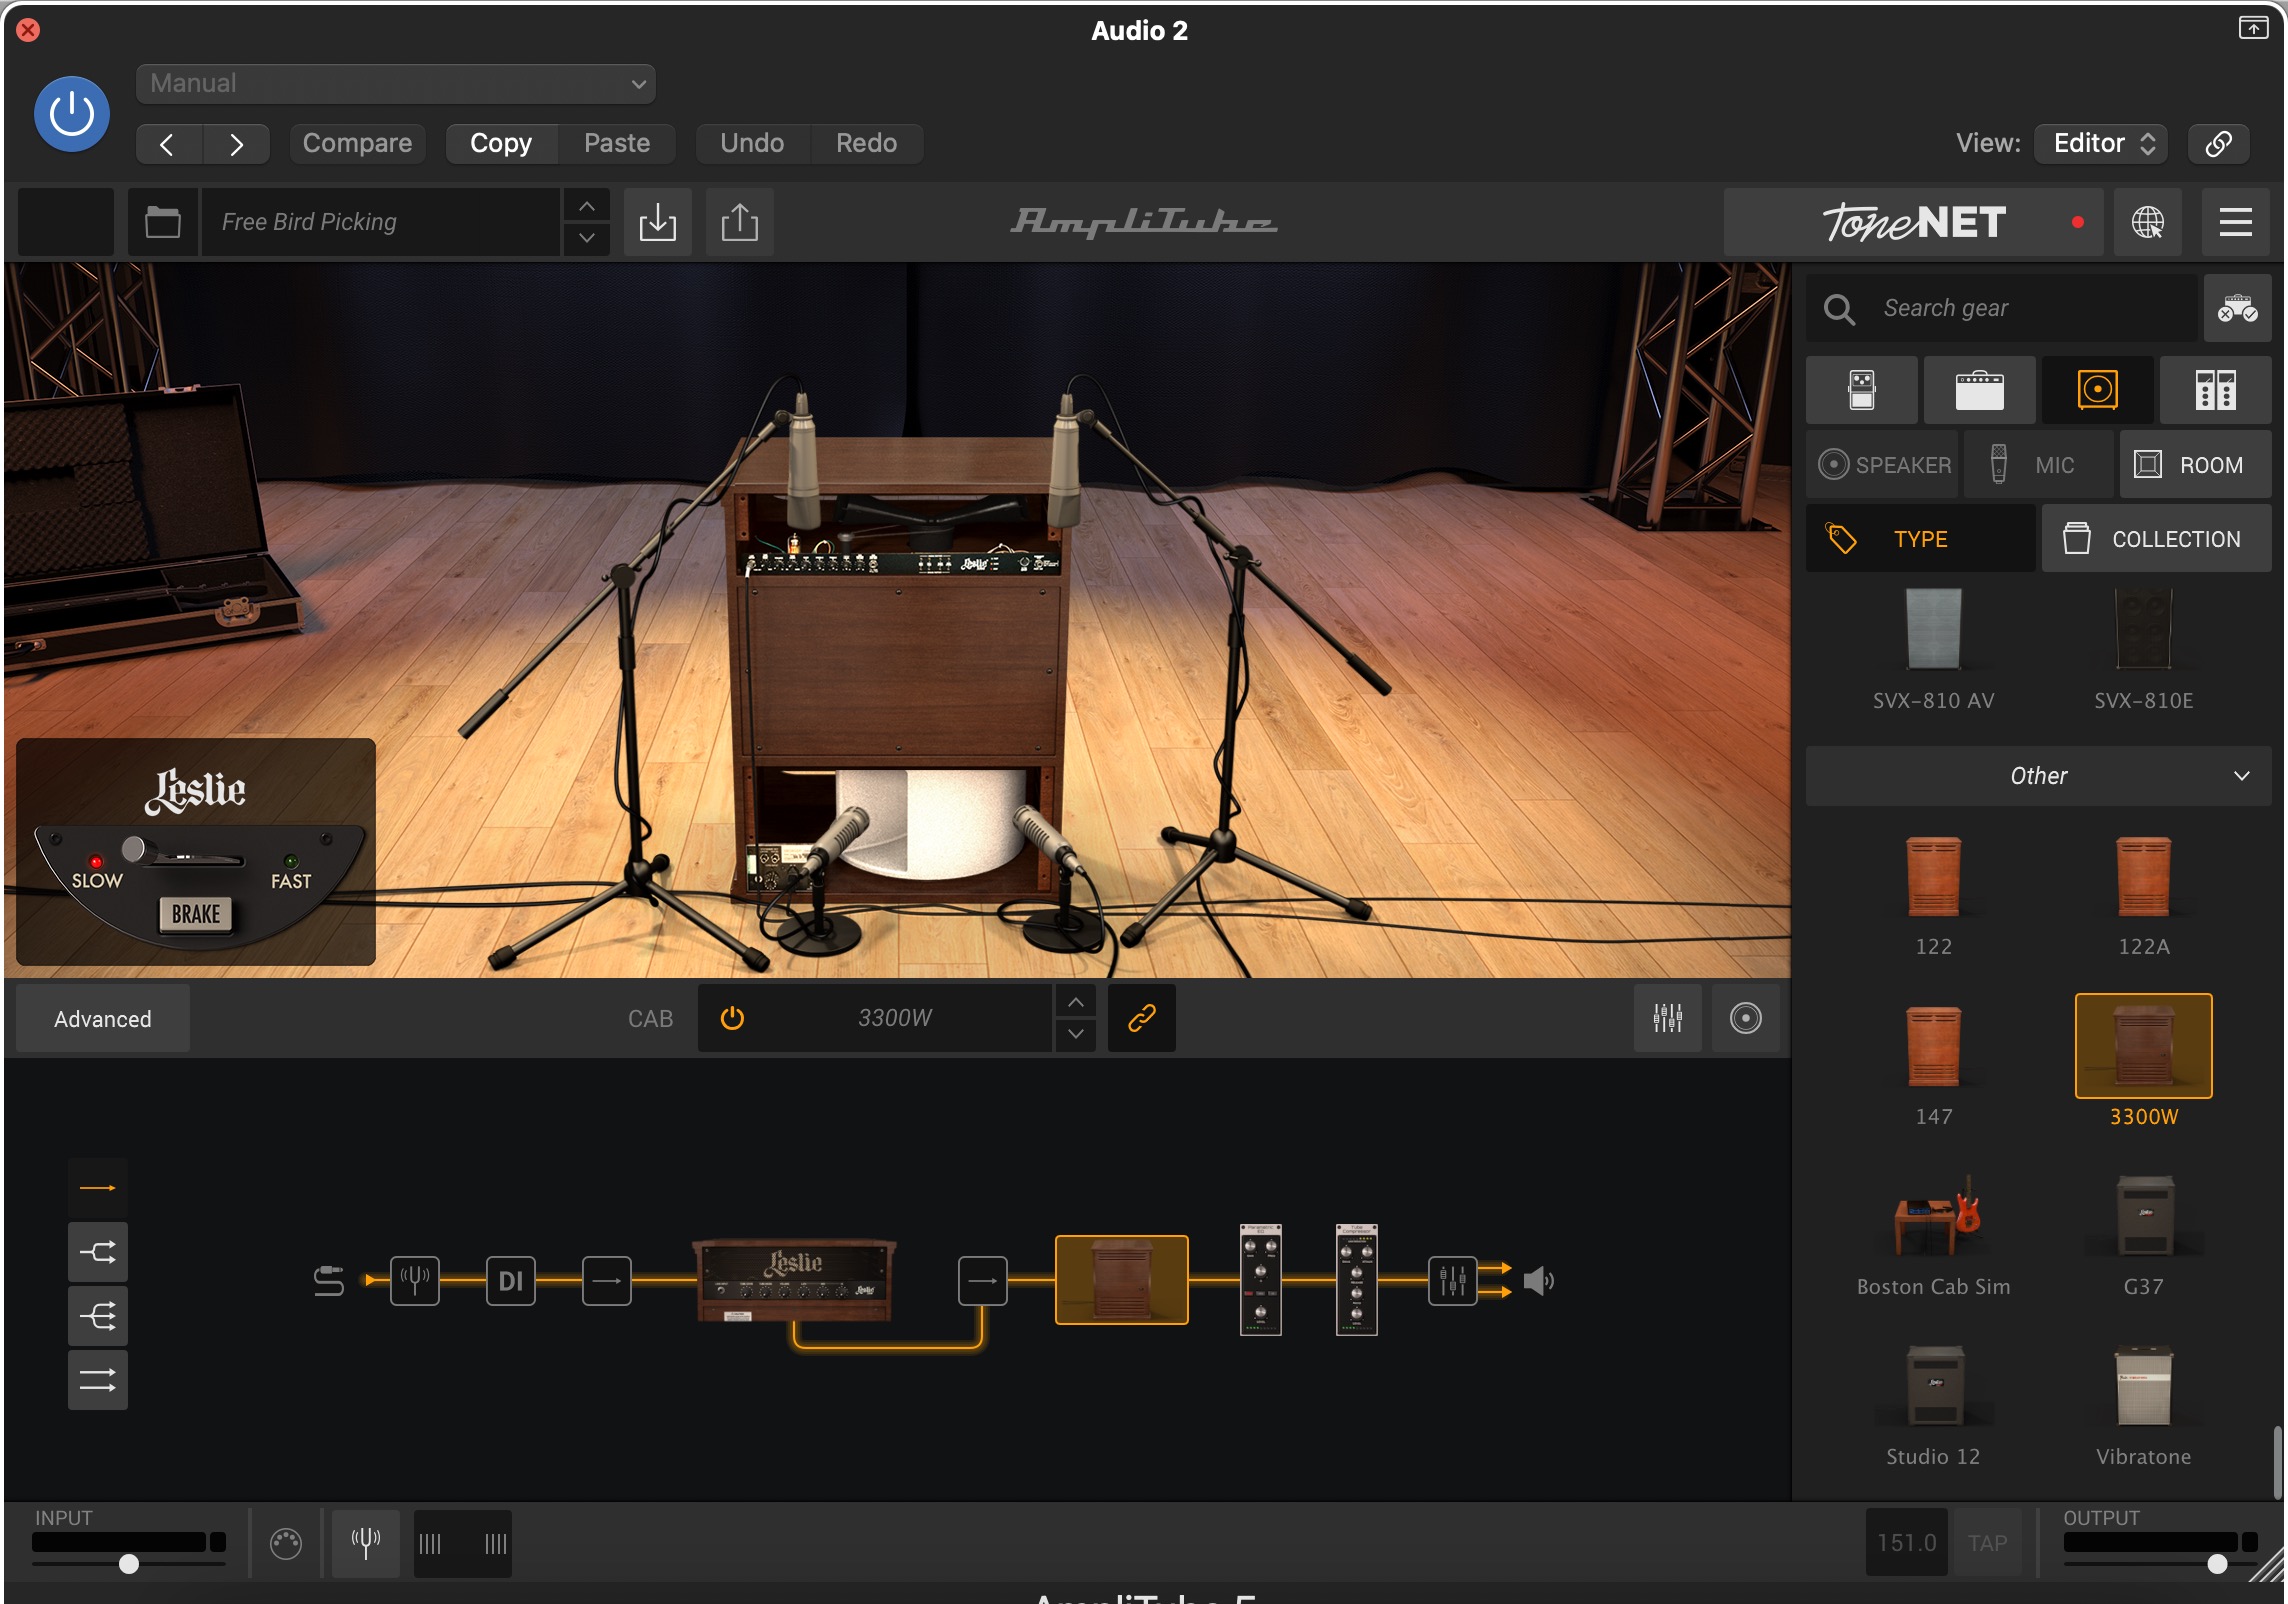
Task: Click the save preset download icon
Action: pos(658,222)
